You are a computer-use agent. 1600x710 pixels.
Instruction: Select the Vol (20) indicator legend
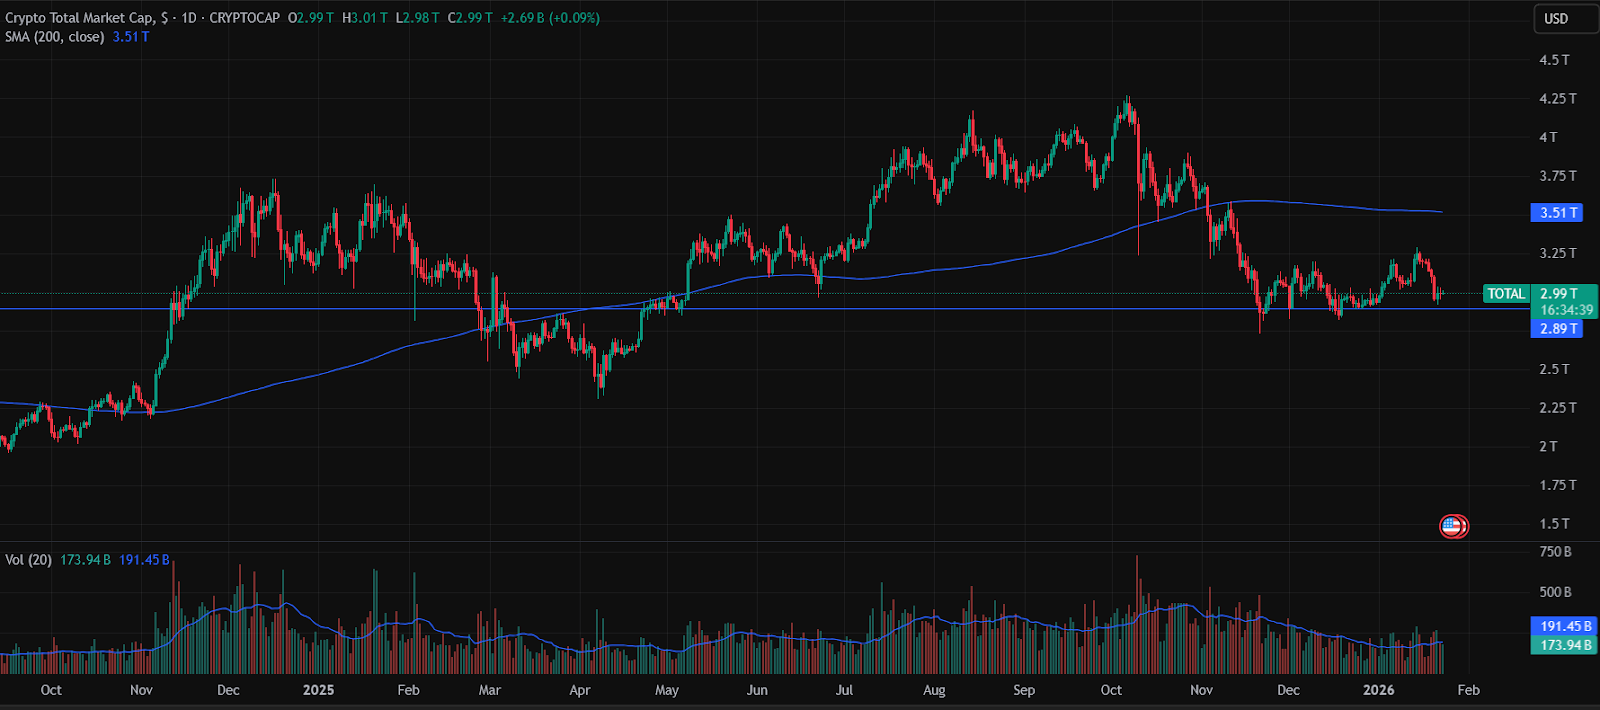(28, 560)
